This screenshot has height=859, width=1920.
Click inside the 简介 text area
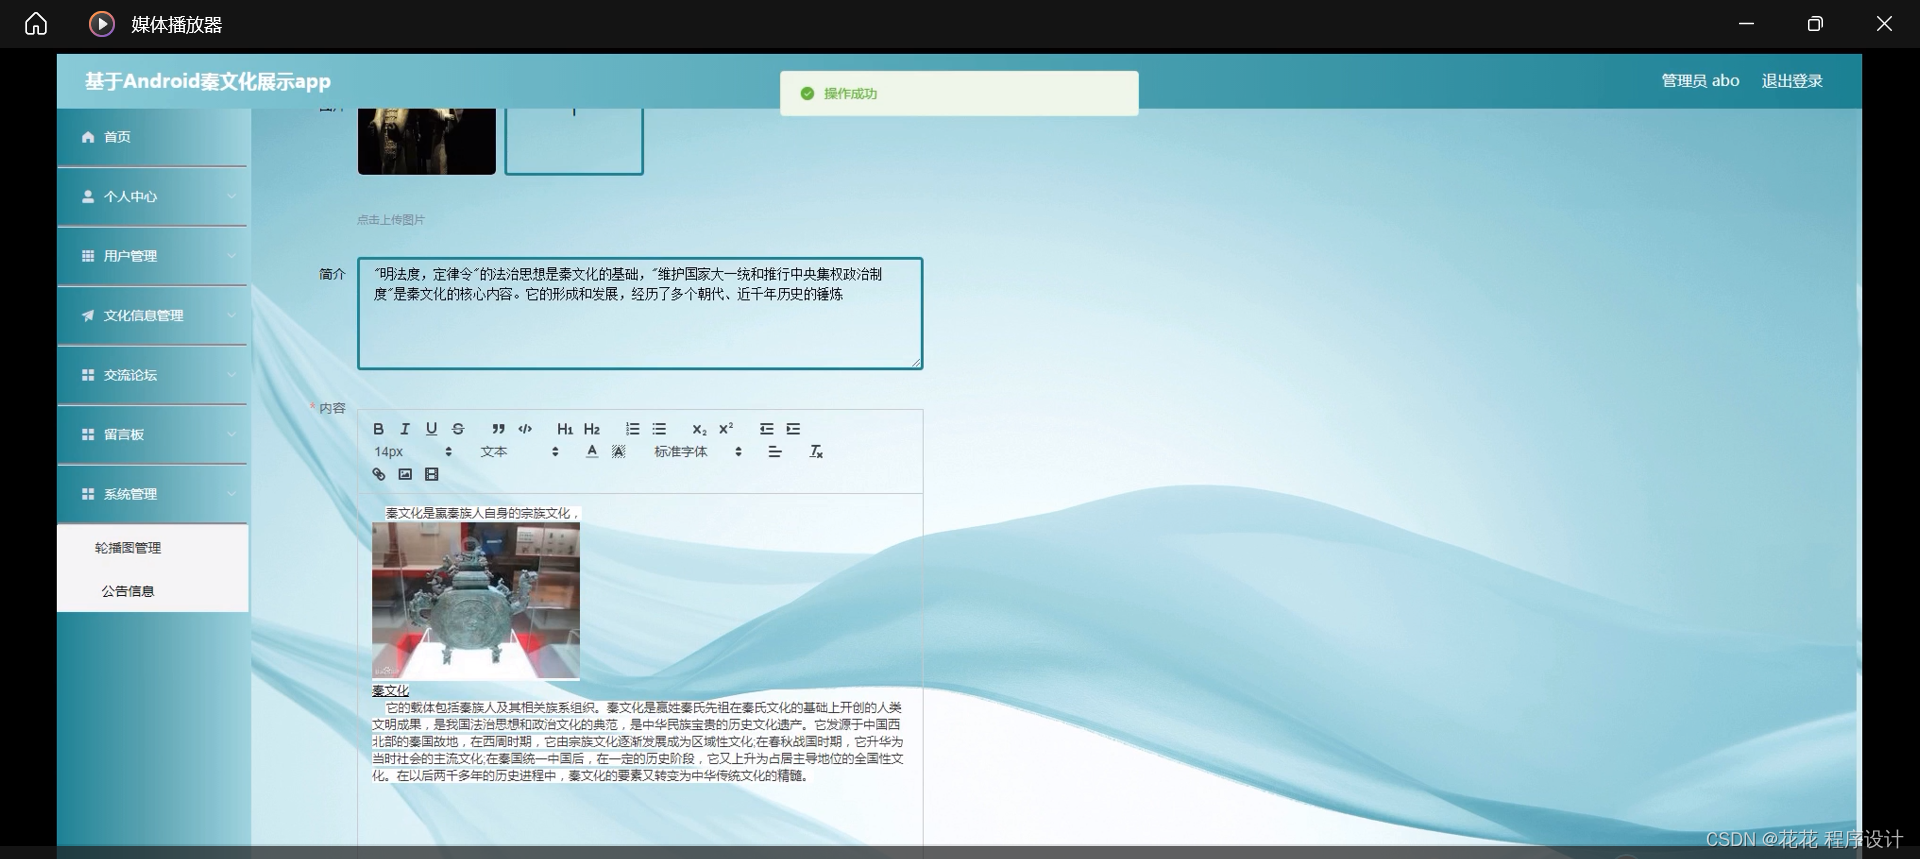[640, 314]
